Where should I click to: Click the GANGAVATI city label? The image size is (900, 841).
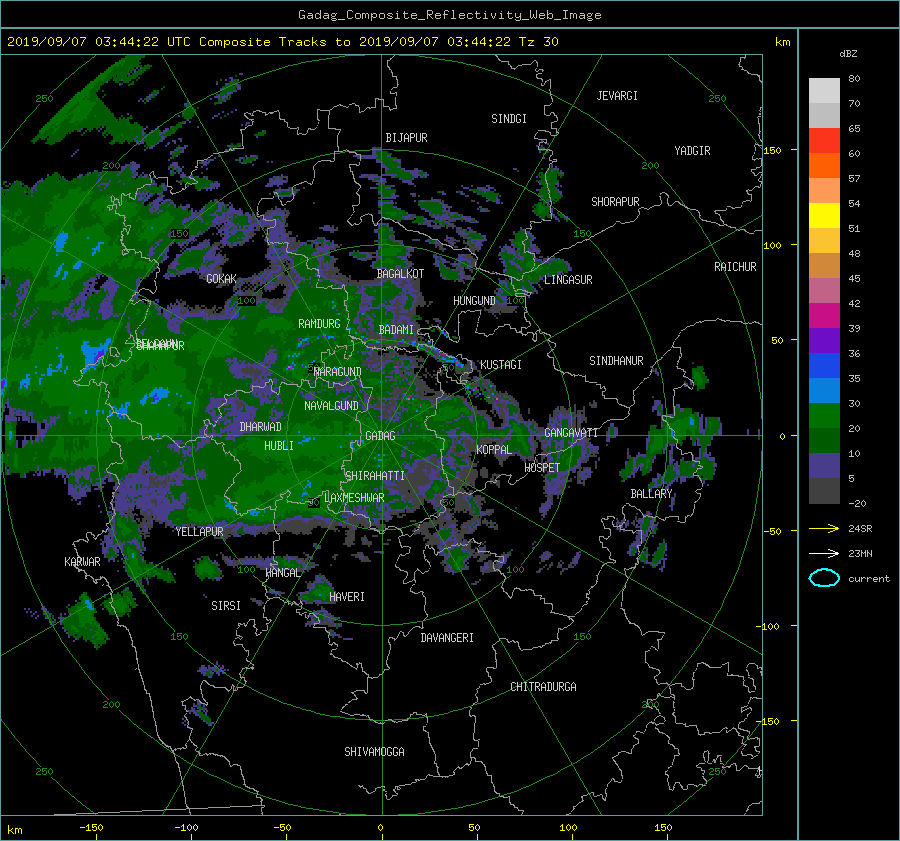click(571, 433)
